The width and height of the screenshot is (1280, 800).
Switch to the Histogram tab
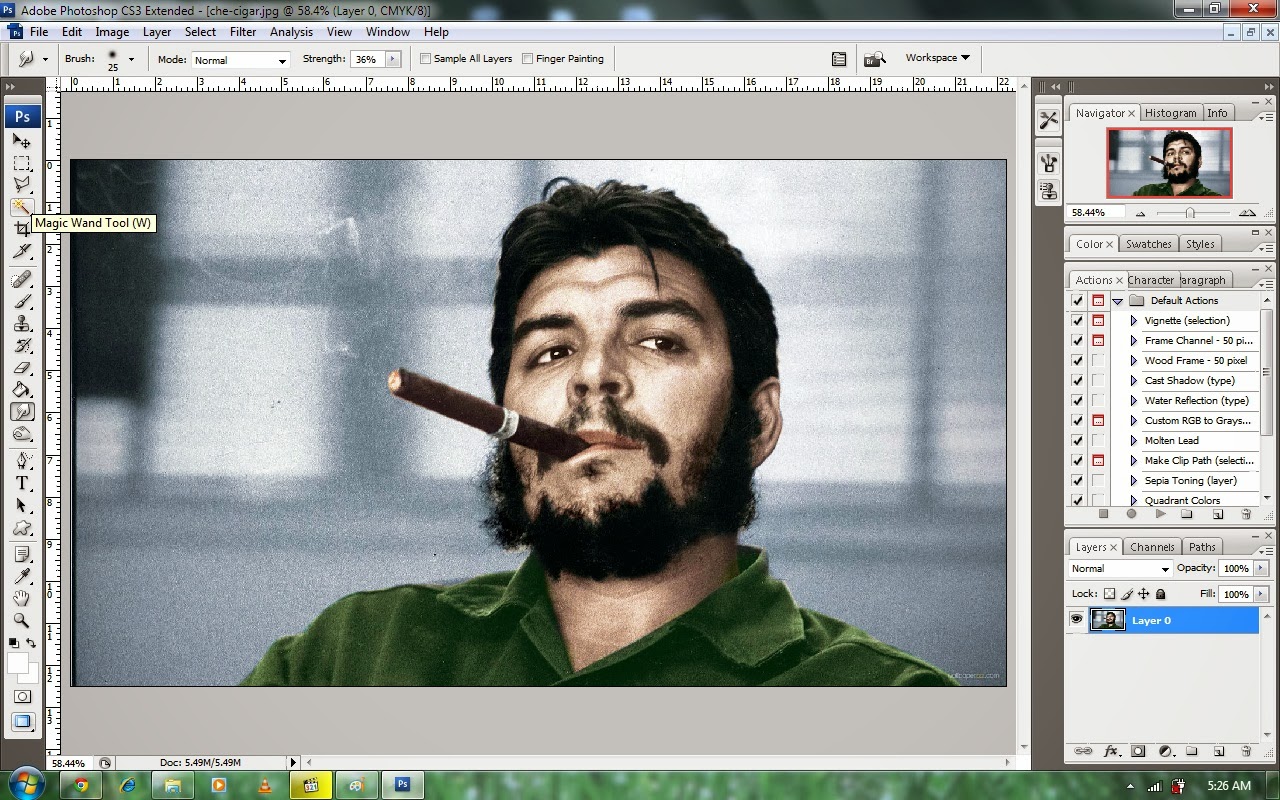click(1170, 113)
